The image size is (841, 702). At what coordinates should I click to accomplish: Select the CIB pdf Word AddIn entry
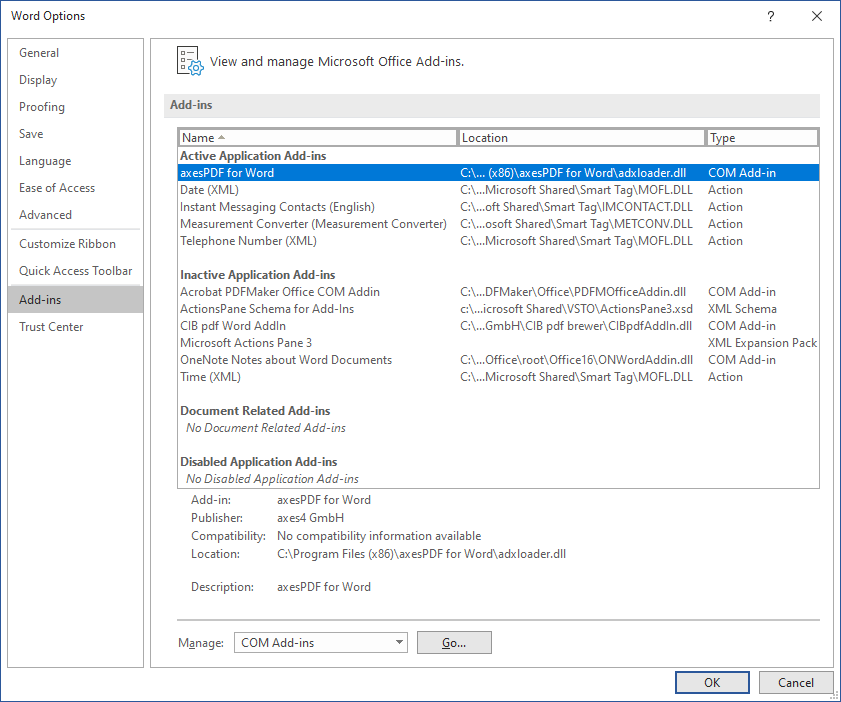pyautogui.click(x=300, y=325)
